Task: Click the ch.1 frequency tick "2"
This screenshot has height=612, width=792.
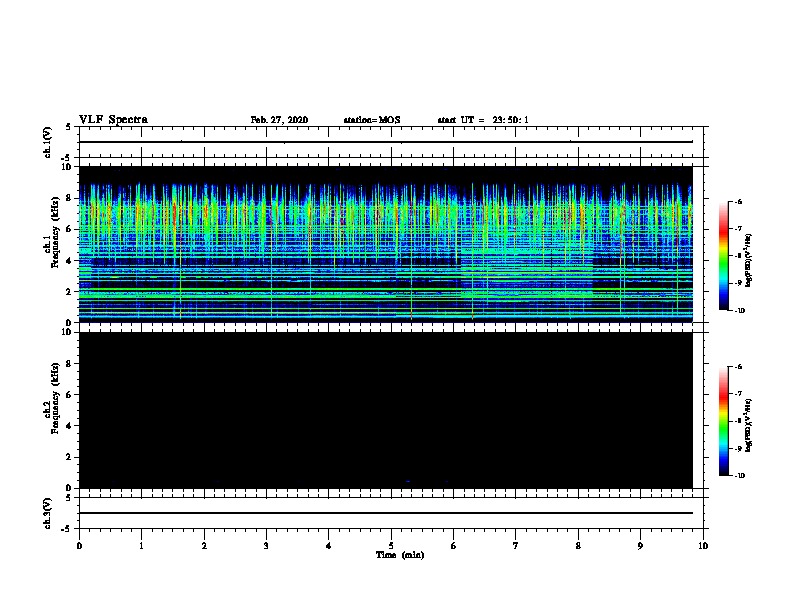Action: (70, 292)
